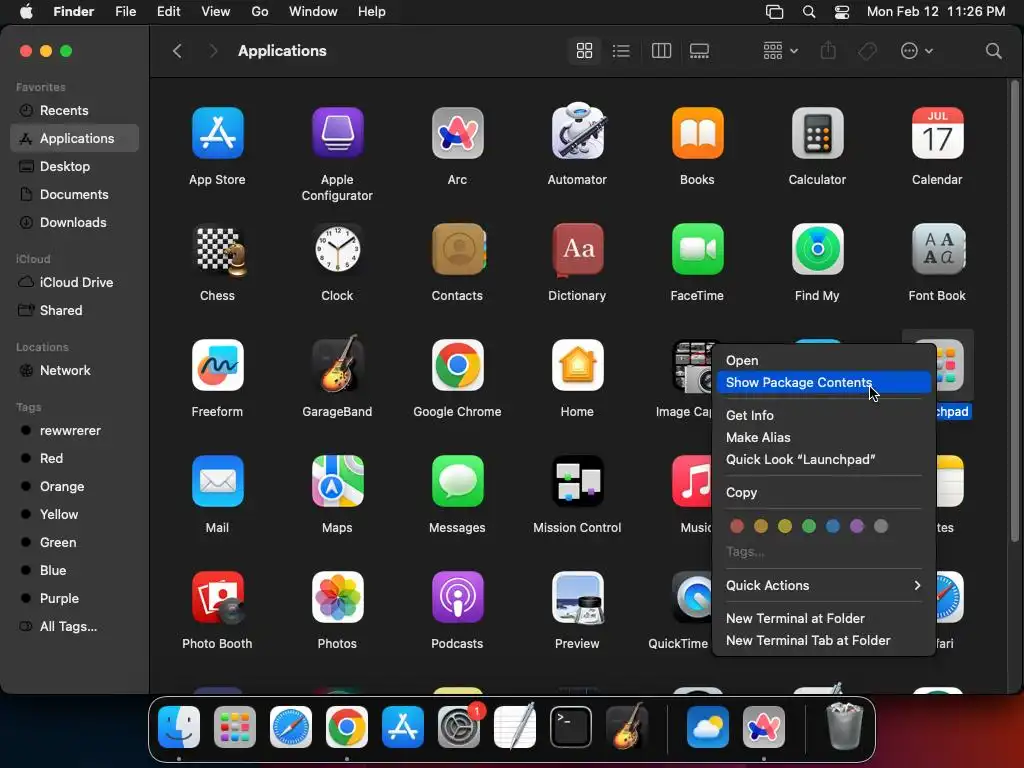Click the Finder search magnifier button

[993, 51]
